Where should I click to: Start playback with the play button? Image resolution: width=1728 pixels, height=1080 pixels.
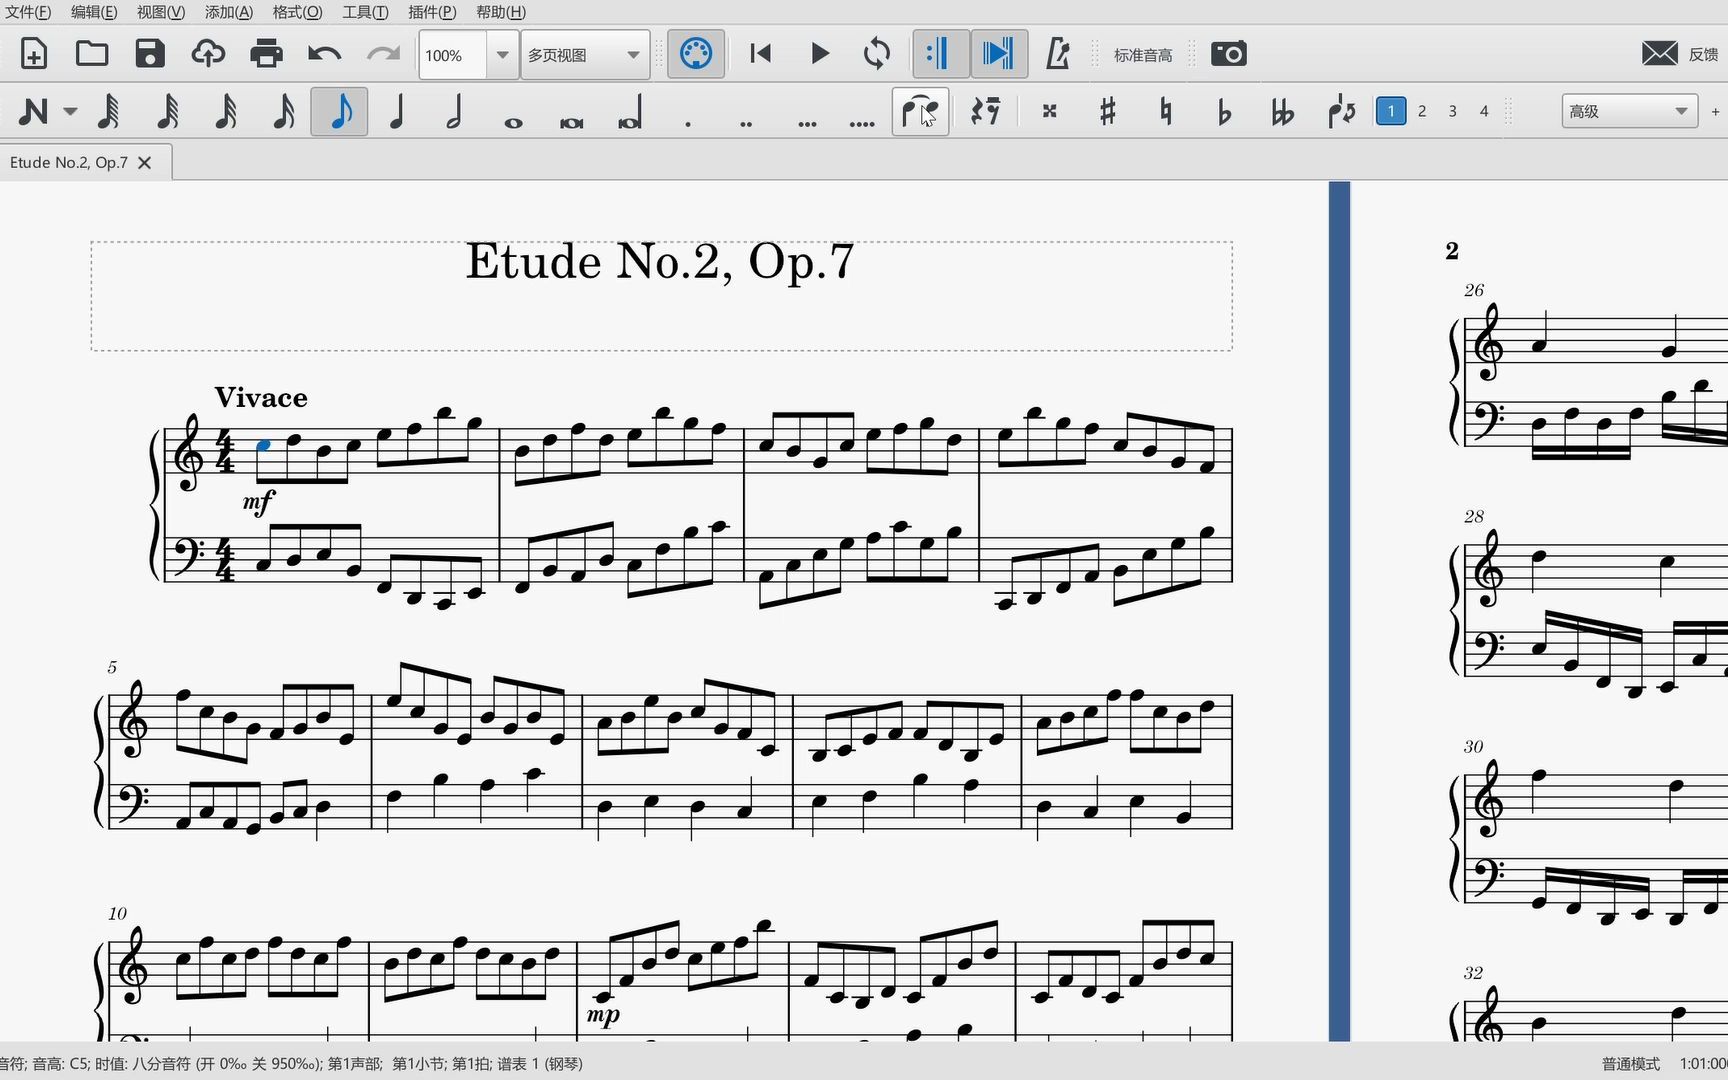[x=819, y=54]
